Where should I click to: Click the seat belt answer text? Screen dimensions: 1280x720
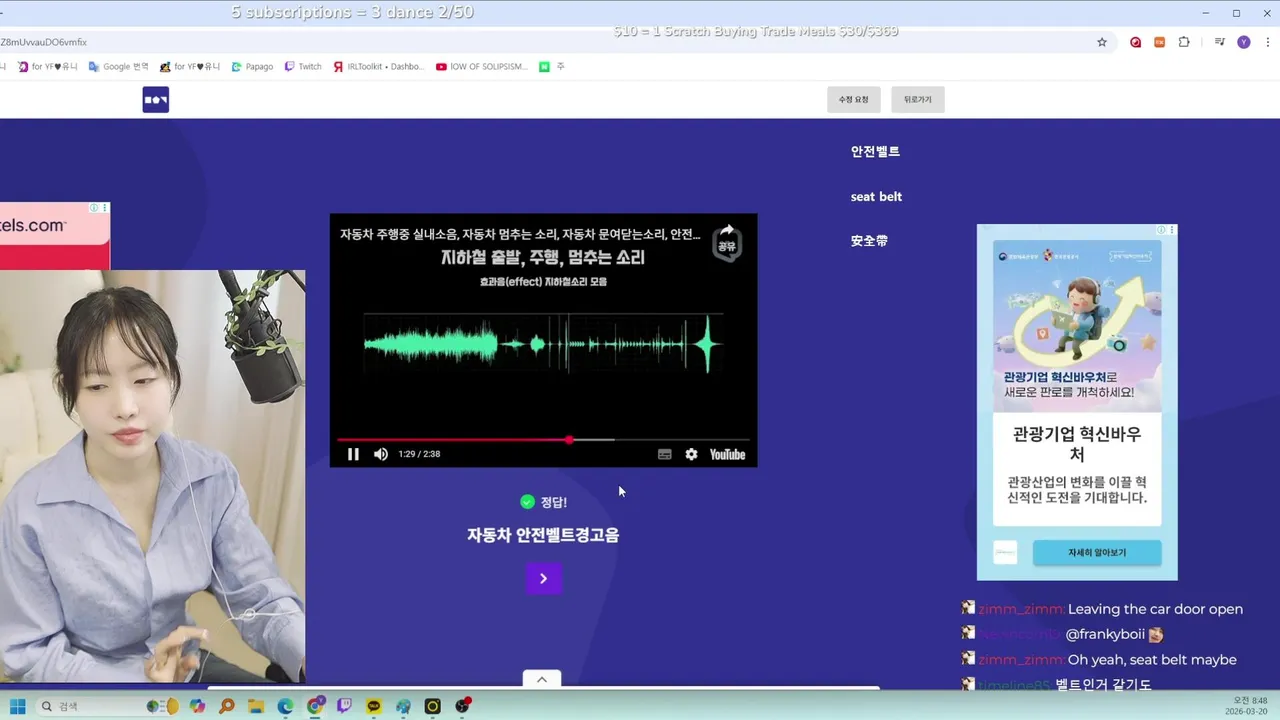point(876,196)
